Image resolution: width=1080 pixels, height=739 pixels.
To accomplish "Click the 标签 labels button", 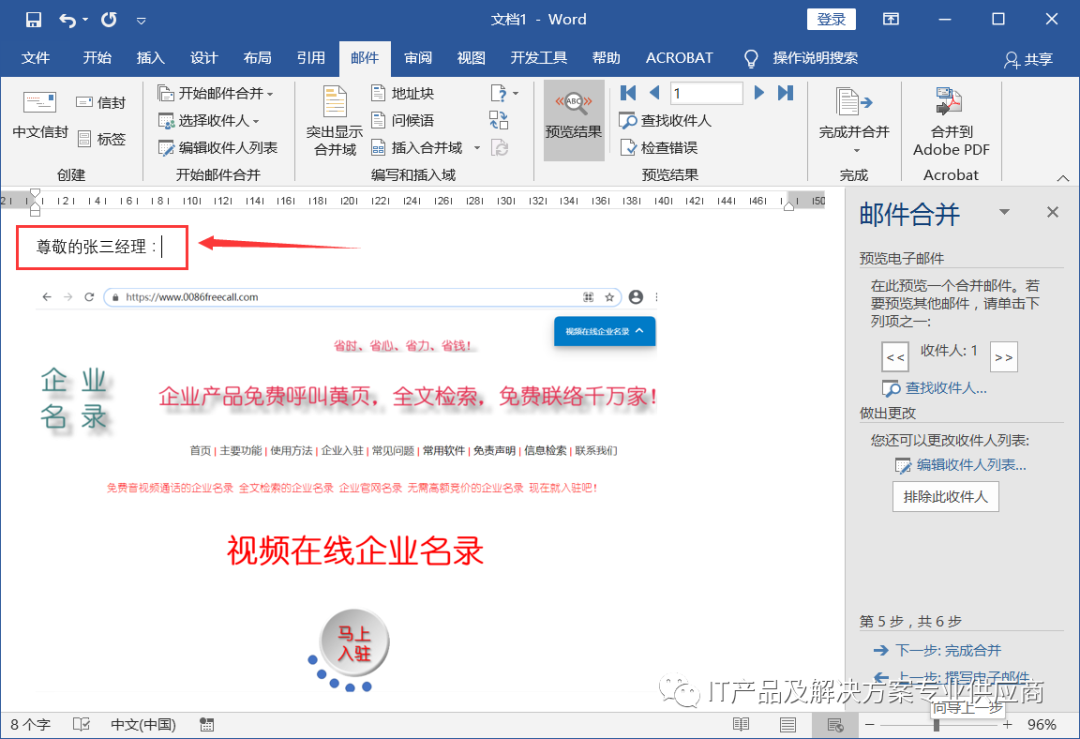I will (101, 139).
